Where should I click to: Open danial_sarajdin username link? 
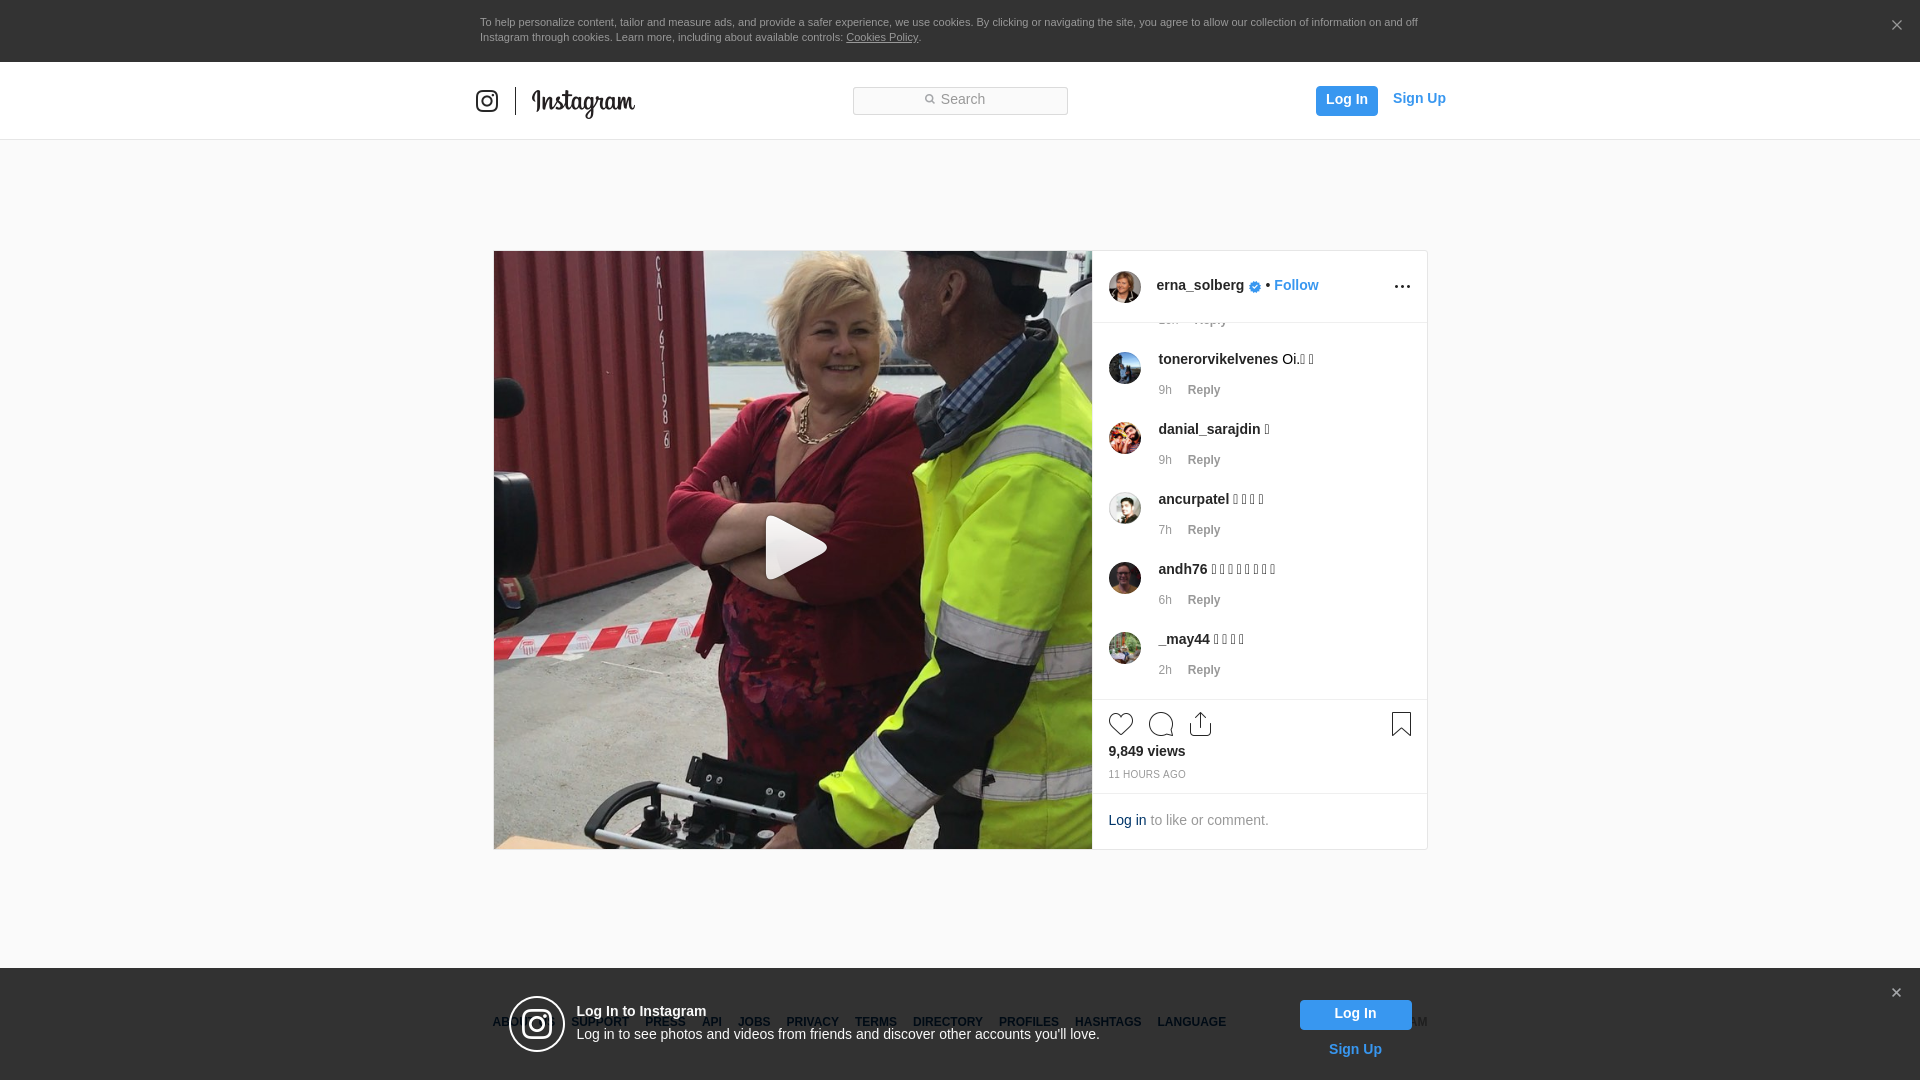(1209, 429)
